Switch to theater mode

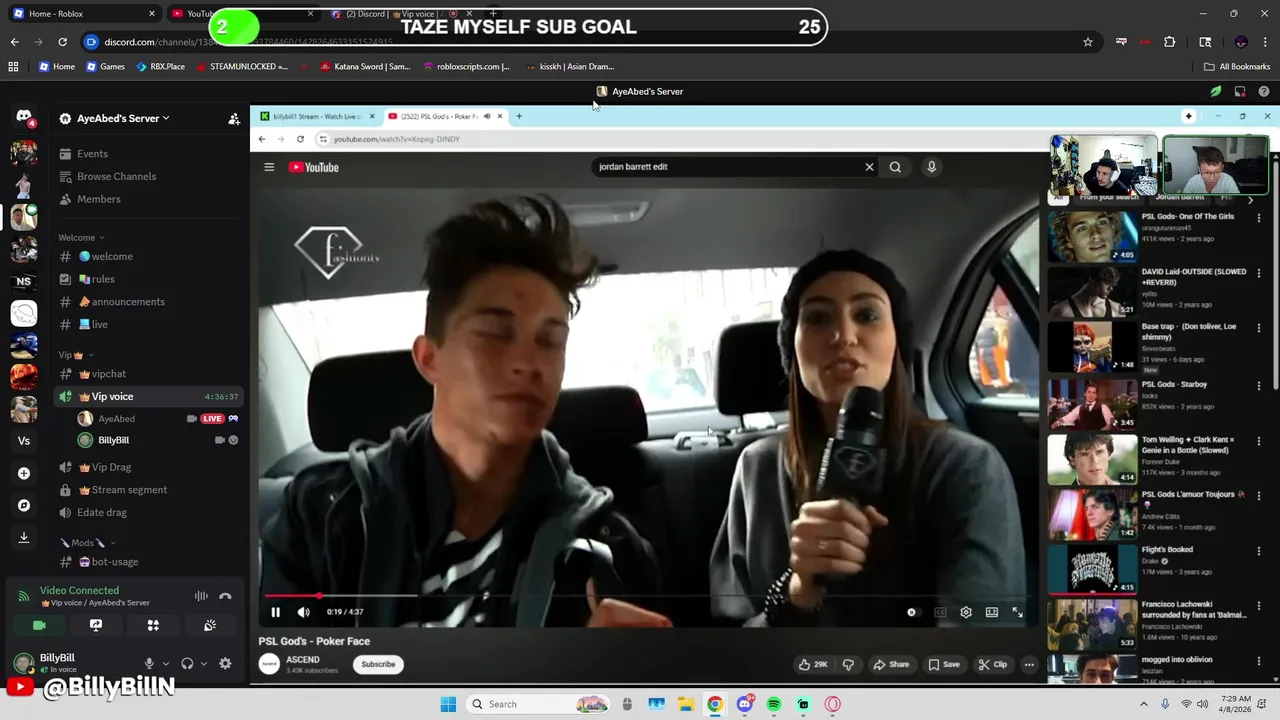point(992,612)
